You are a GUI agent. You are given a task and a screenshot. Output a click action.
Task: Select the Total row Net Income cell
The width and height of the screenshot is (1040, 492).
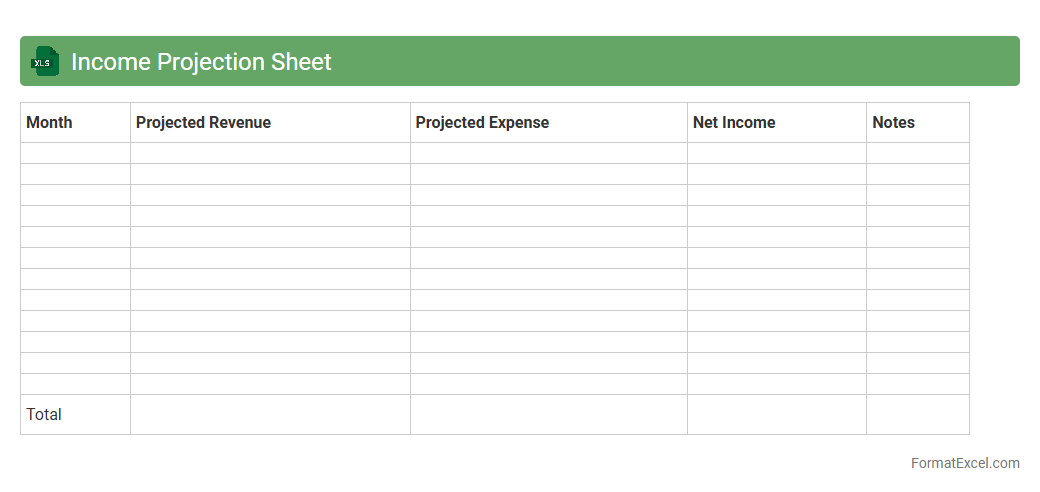point(776,414)
